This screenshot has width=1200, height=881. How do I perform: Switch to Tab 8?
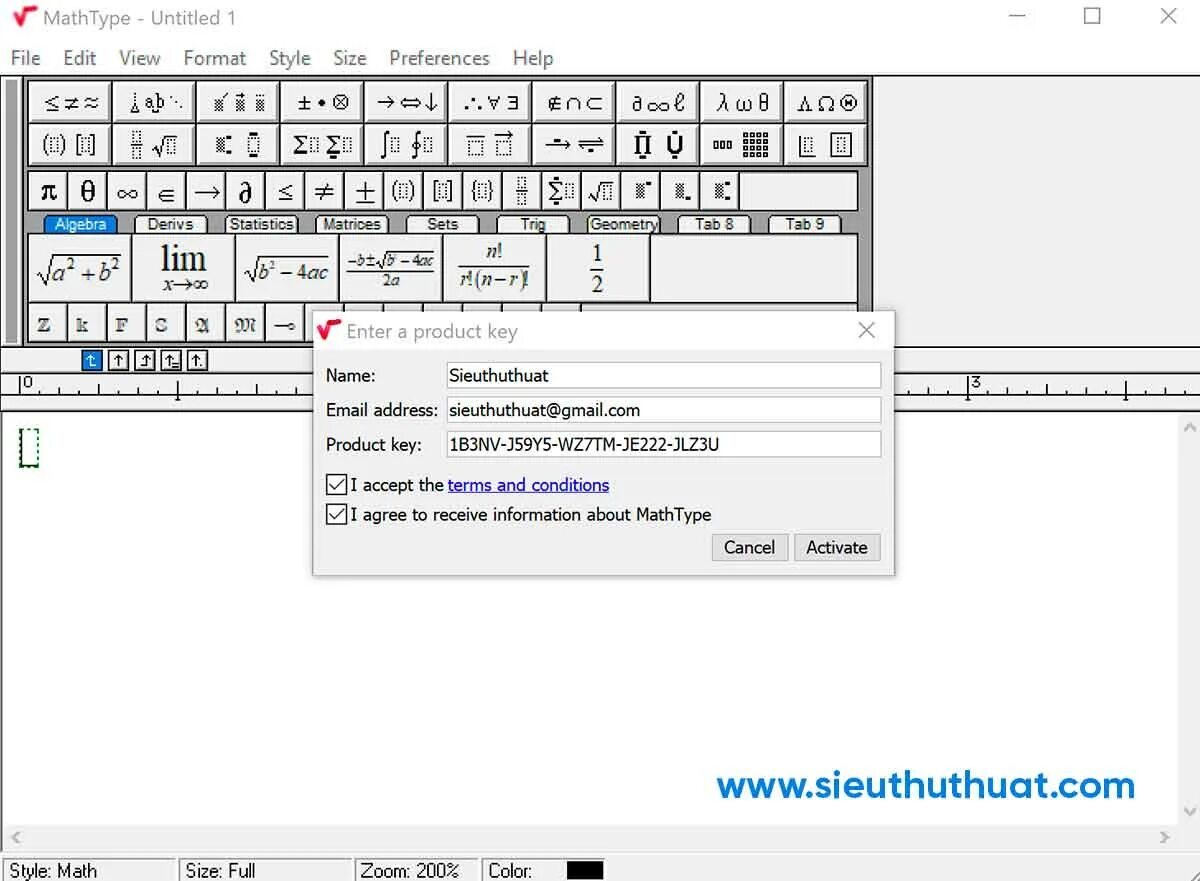point(714,224)
